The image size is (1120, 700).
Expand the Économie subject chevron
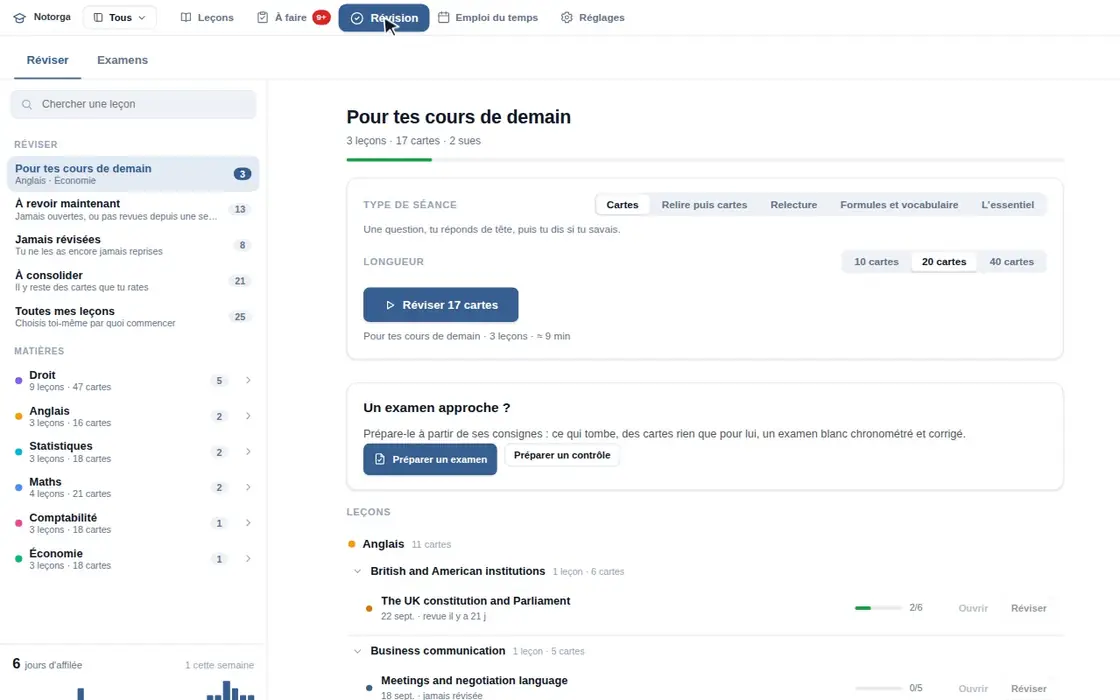tap(248, 559)
